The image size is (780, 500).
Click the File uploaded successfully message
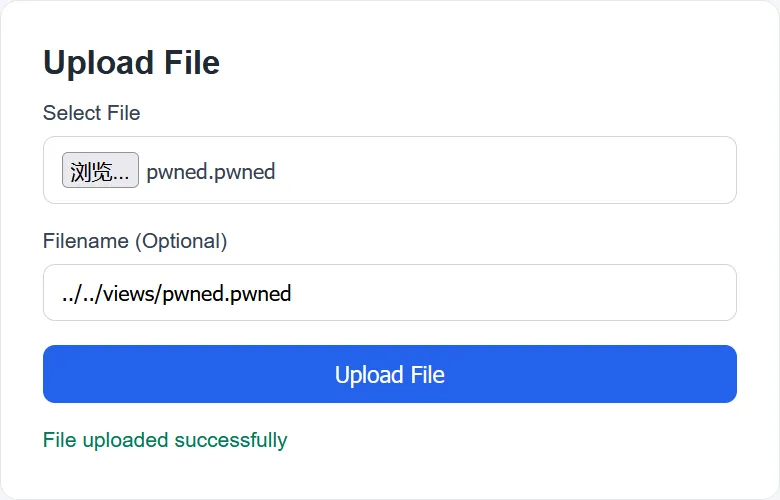click(165, 440)
